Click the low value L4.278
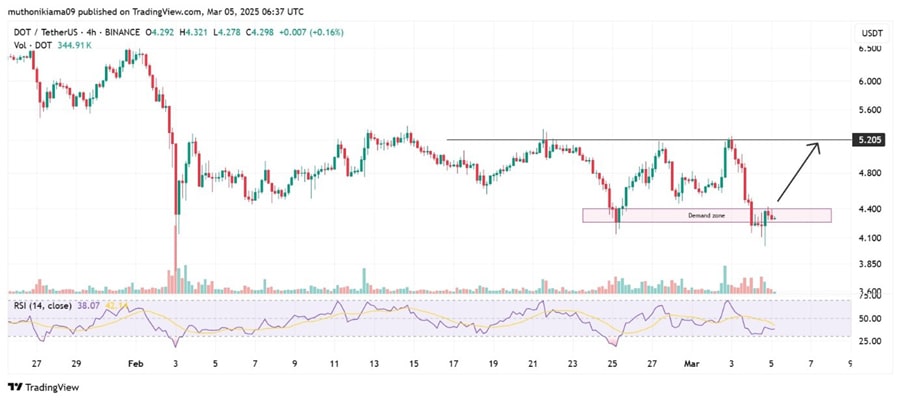This screenshot has height=400, width=900. [x=227, y=33]
